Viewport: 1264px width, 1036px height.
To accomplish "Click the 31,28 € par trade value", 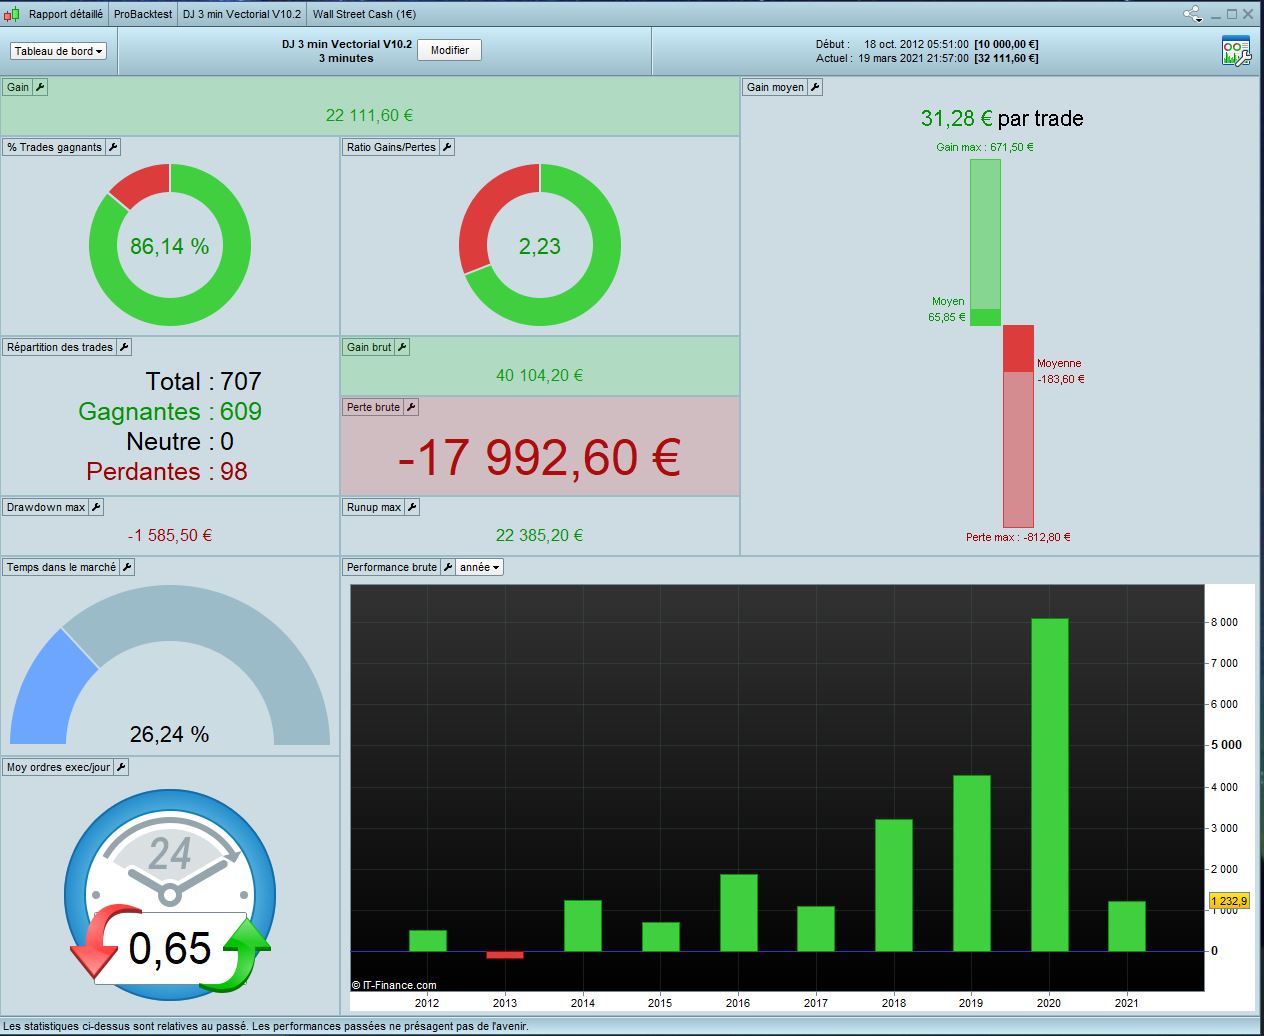I will pos(1002,118).
